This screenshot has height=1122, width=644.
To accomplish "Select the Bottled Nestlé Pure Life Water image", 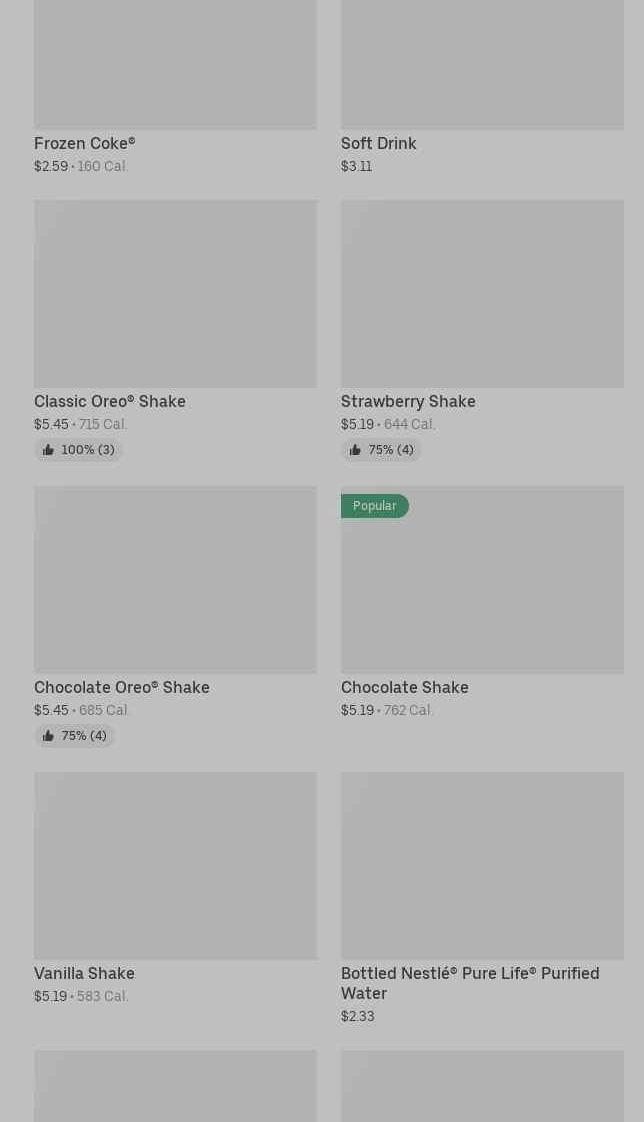I will [482, 865].
